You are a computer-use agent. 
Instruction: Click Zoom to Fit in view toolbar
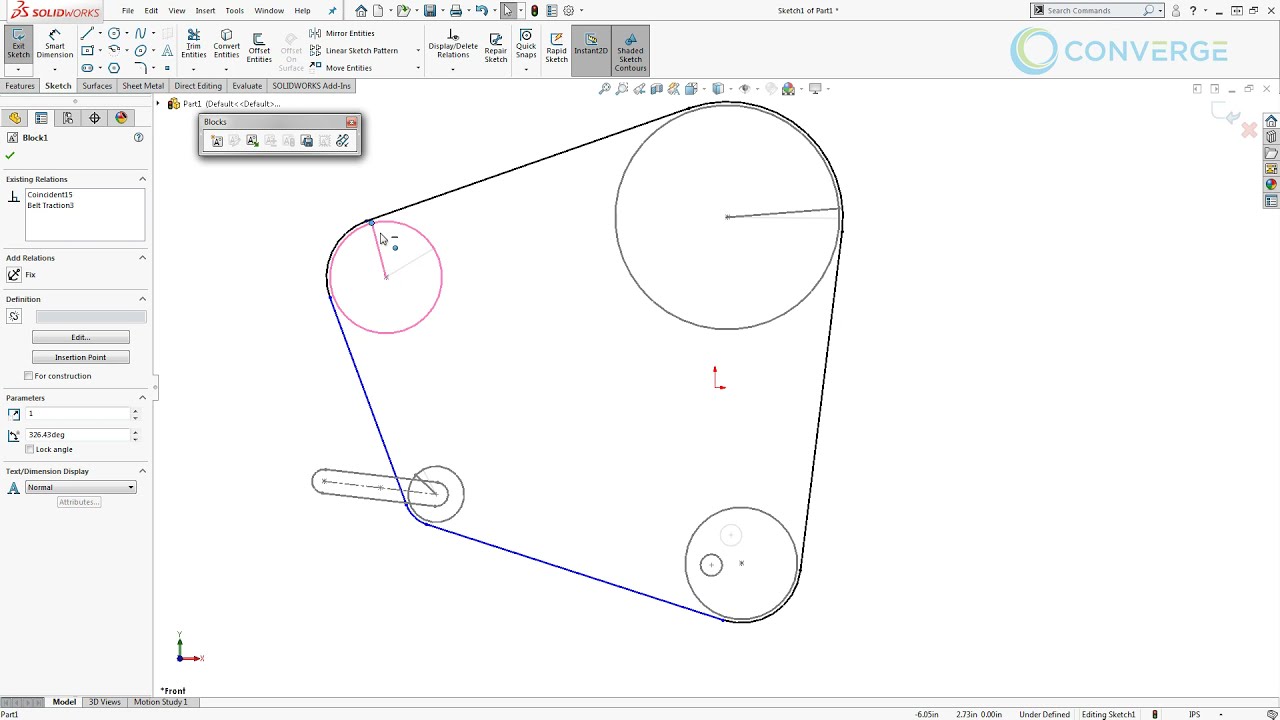(604, 89)
